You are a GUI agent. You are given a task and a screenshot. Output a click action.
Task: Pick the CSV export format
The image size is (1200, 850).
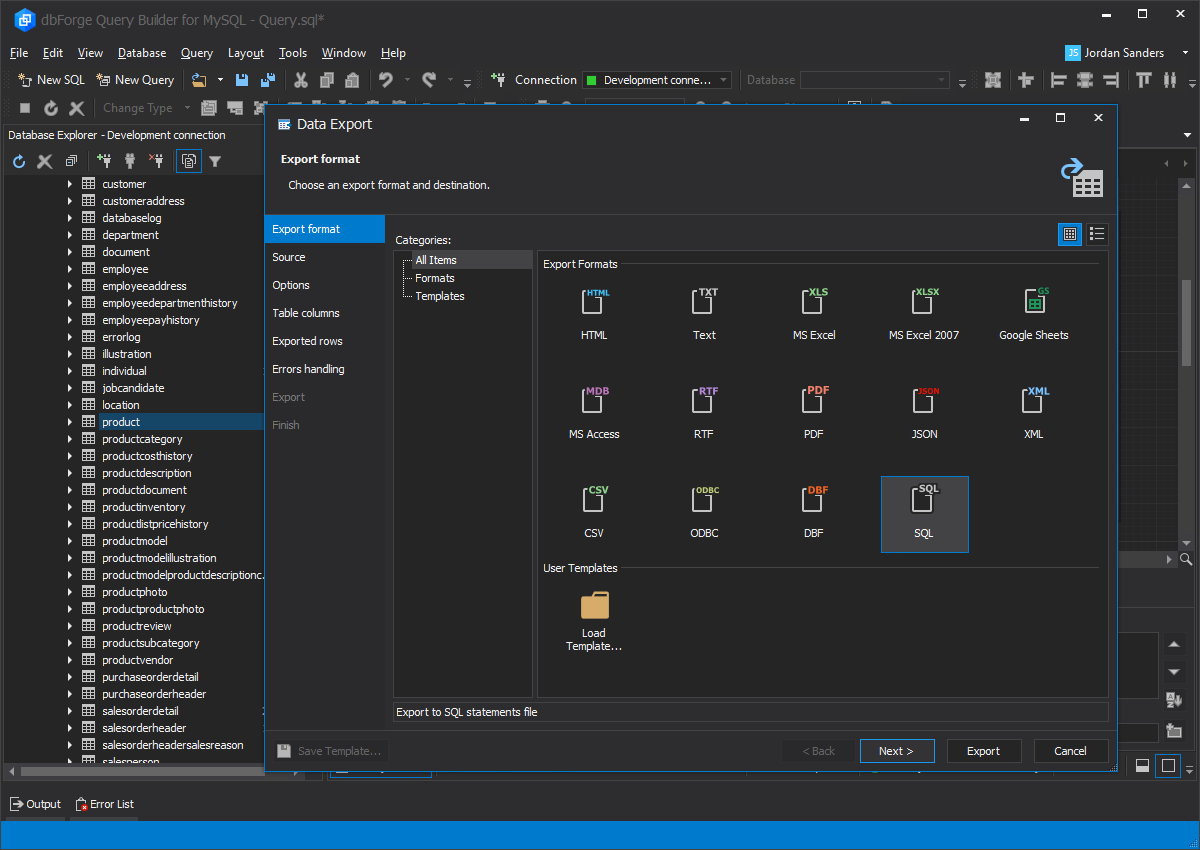[x=594, y=501]
